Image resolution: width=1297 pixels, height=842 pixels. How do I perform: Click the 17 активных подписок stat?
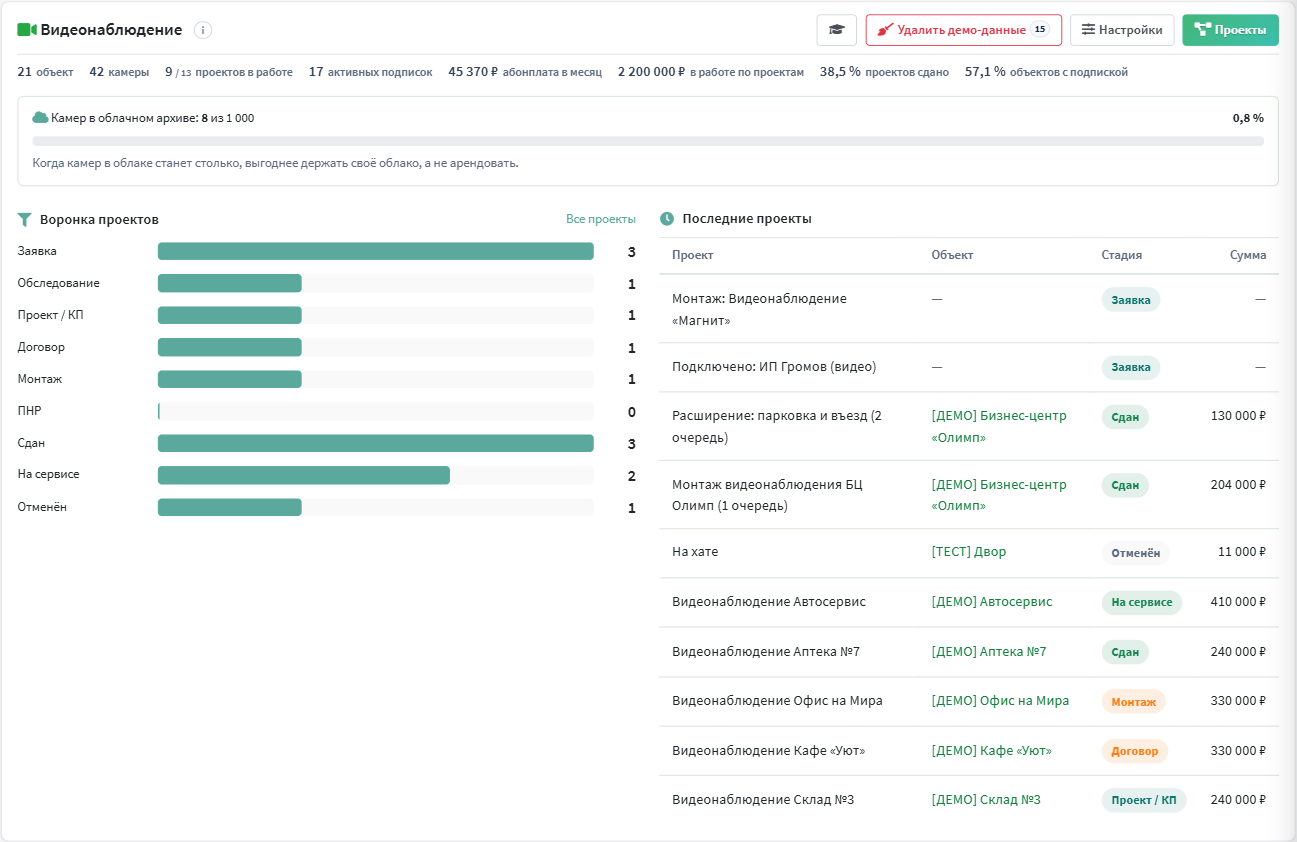pos(371,72)
